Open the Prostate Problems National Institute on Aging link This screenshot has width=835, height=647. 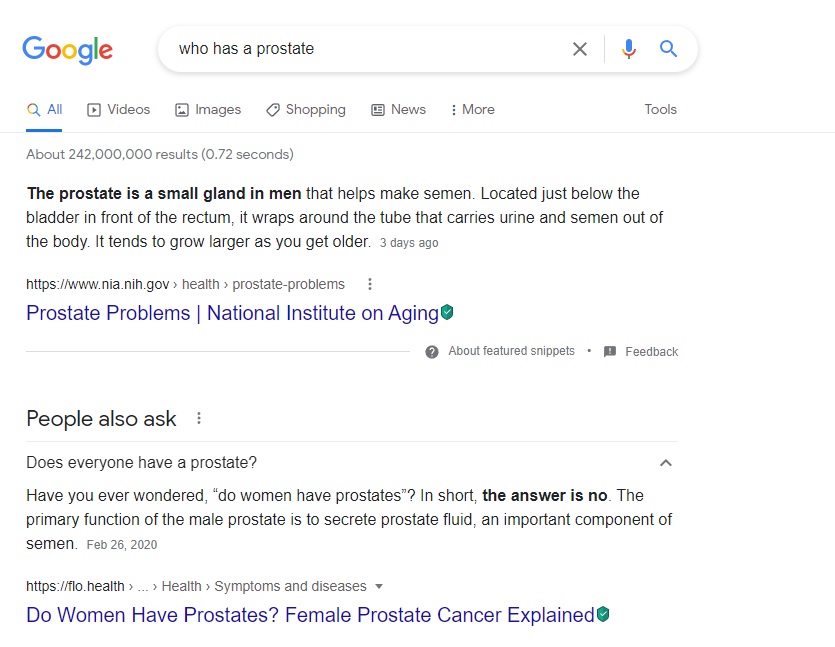coord(232,313)
